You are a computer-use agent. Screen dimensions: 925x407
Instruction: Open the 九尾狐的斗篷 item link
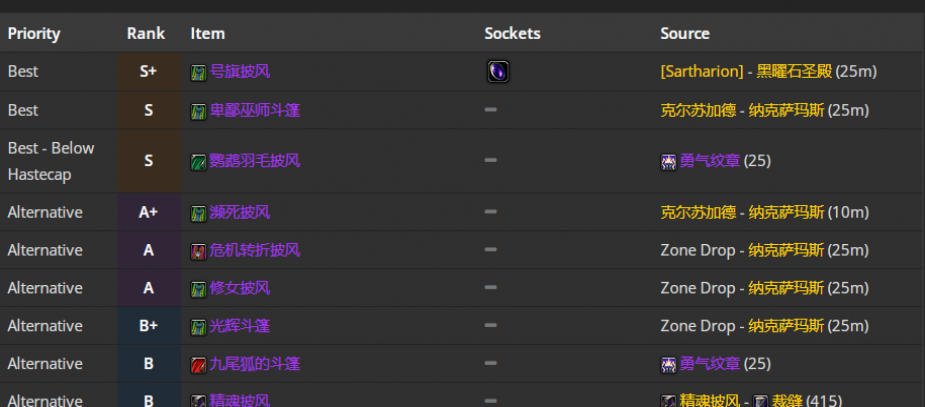point(255,363)
